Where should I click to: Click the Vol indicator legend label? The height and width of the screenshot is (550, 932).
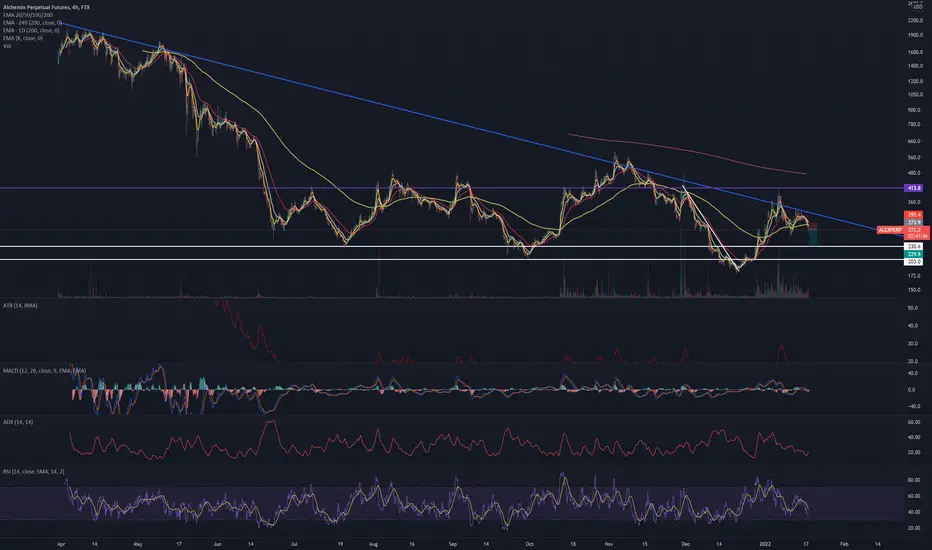(x=7, y=46)
